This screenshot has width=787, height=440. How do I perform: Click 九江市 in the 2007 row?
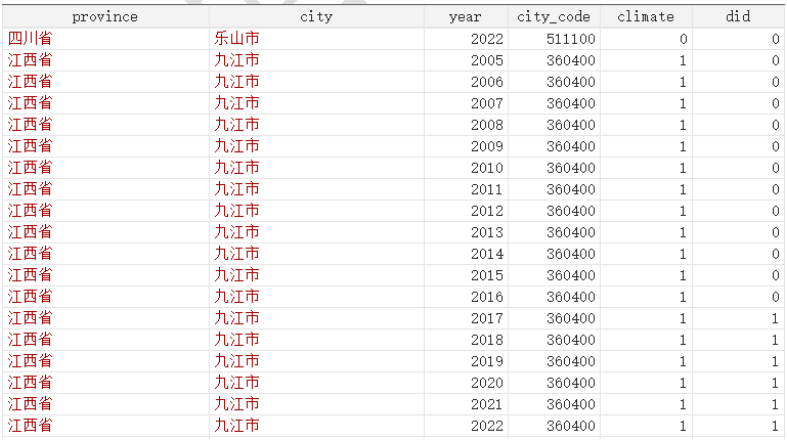[237, 103]
